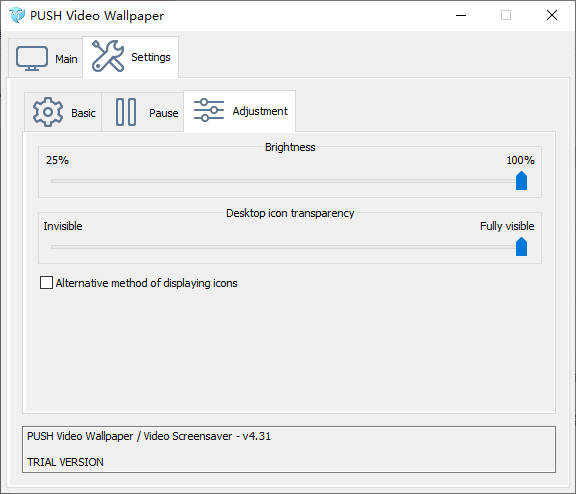Click the wrench and screwdriver Settings icon
This screenshot has height=494, width=576.
pyautogui.click(x=108, y=56)
